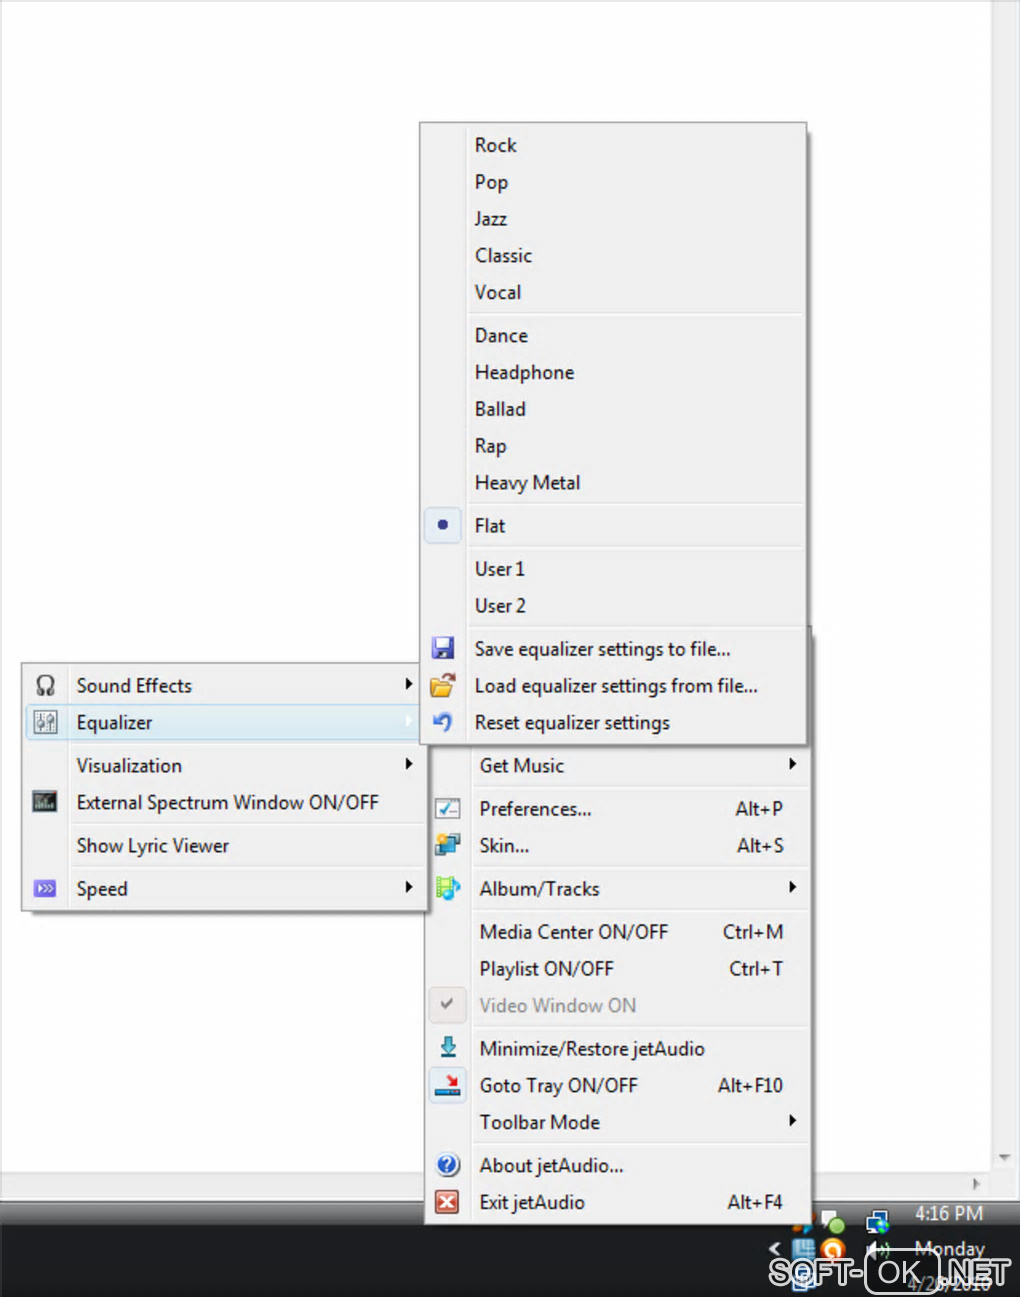Image resolution: width=1020 pixels, height=1297 pixels.
Task: Click the floppy disk save equalizer icon
Action: point(443,648)
